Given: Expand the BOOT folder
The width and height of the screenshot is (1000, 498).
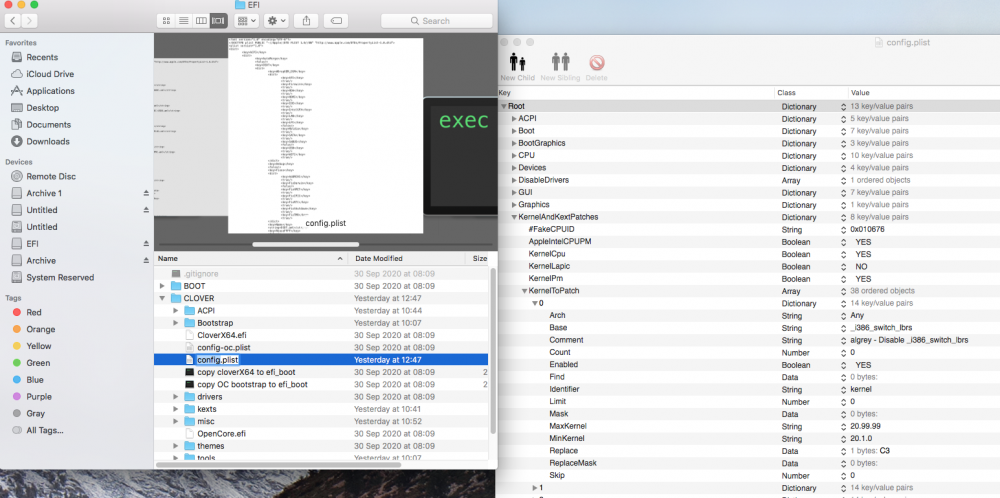Looking at the screenshot, I should pos(163,286).
